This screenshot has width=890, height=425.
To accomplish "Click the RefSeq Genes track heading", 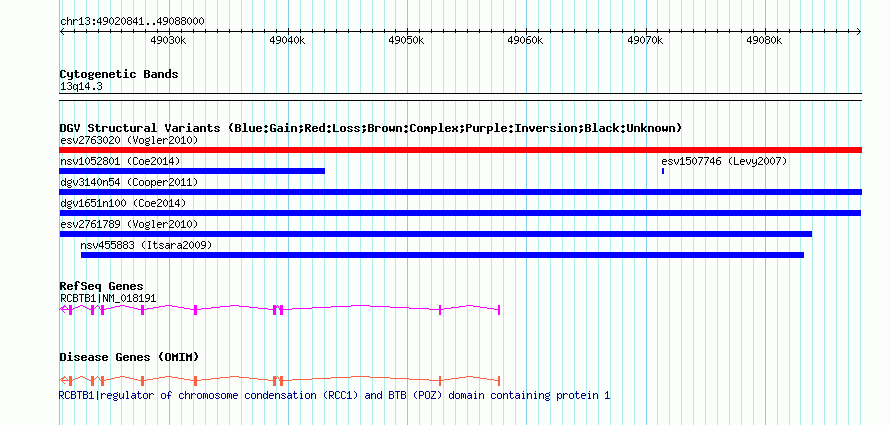I will pos(102,286).
